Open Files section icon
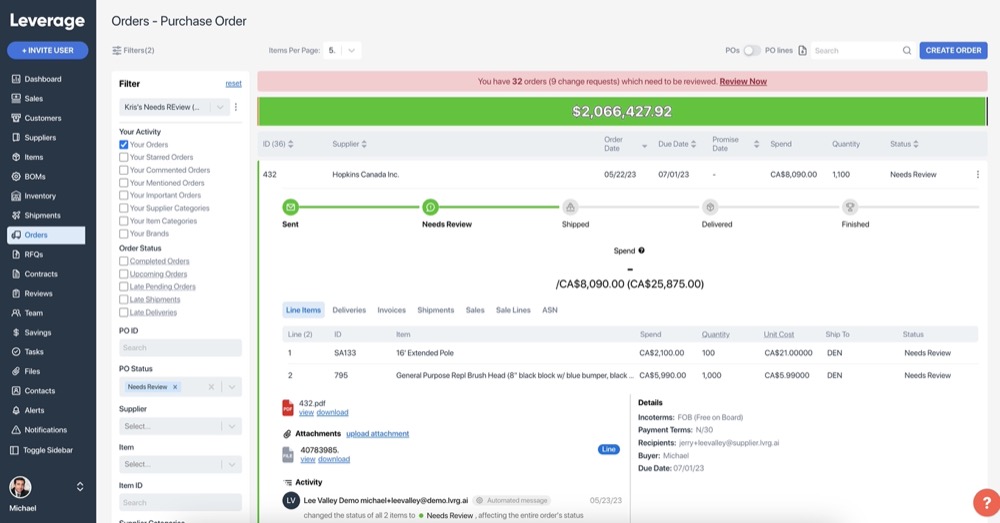This screenshot has width=1000, height=523. pos(16,371)
